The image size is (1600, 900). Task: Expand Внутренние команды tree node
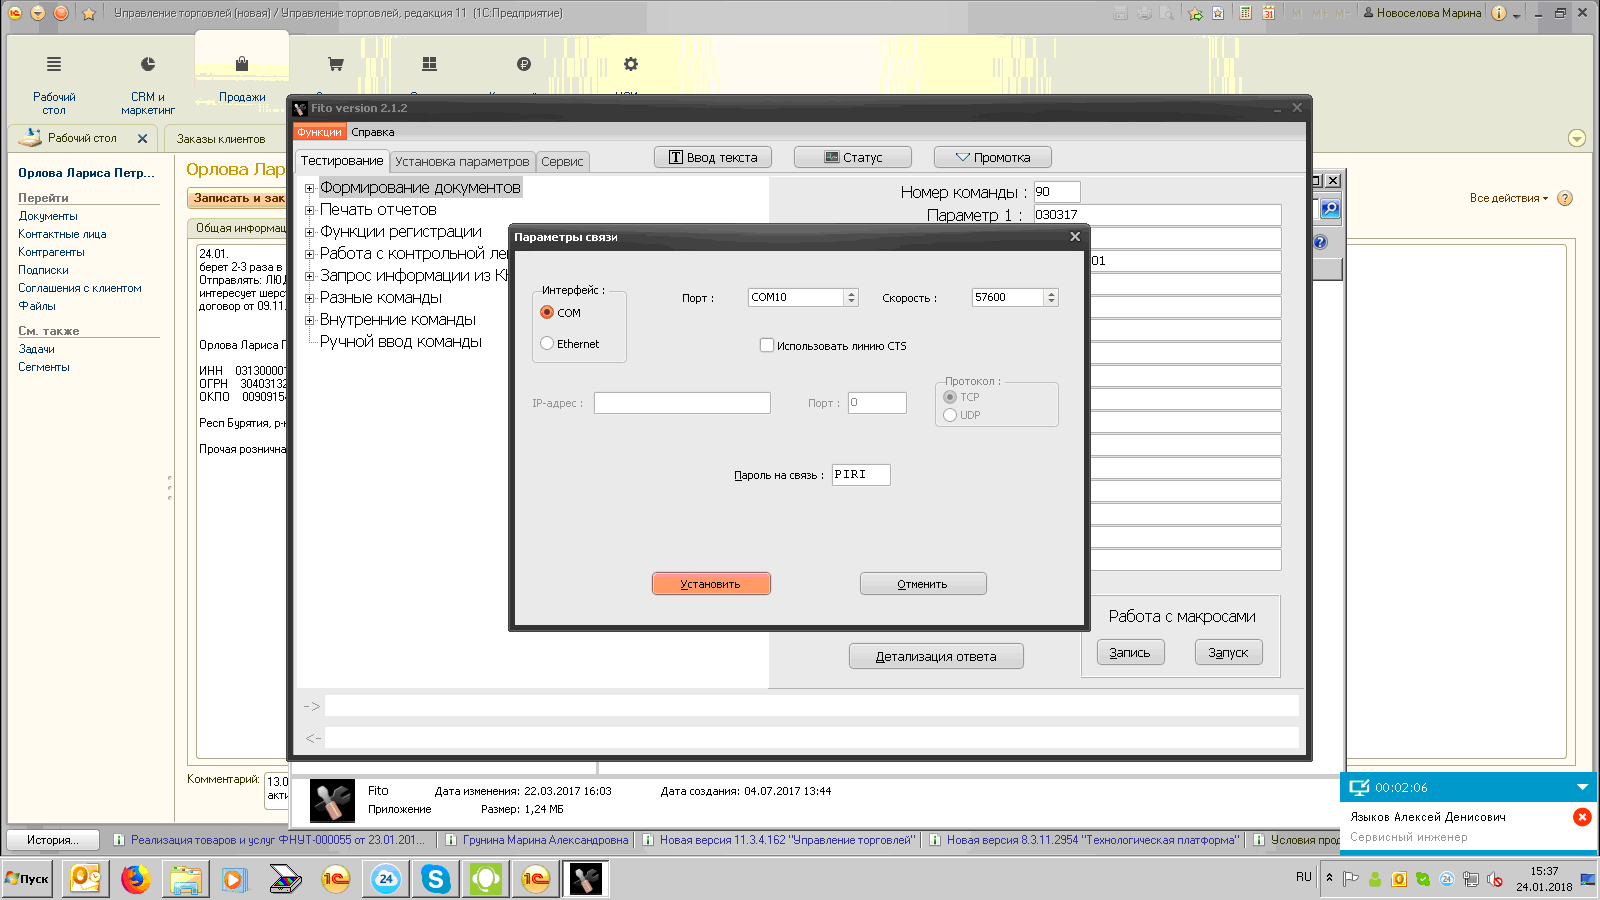[x=310, y=320]
